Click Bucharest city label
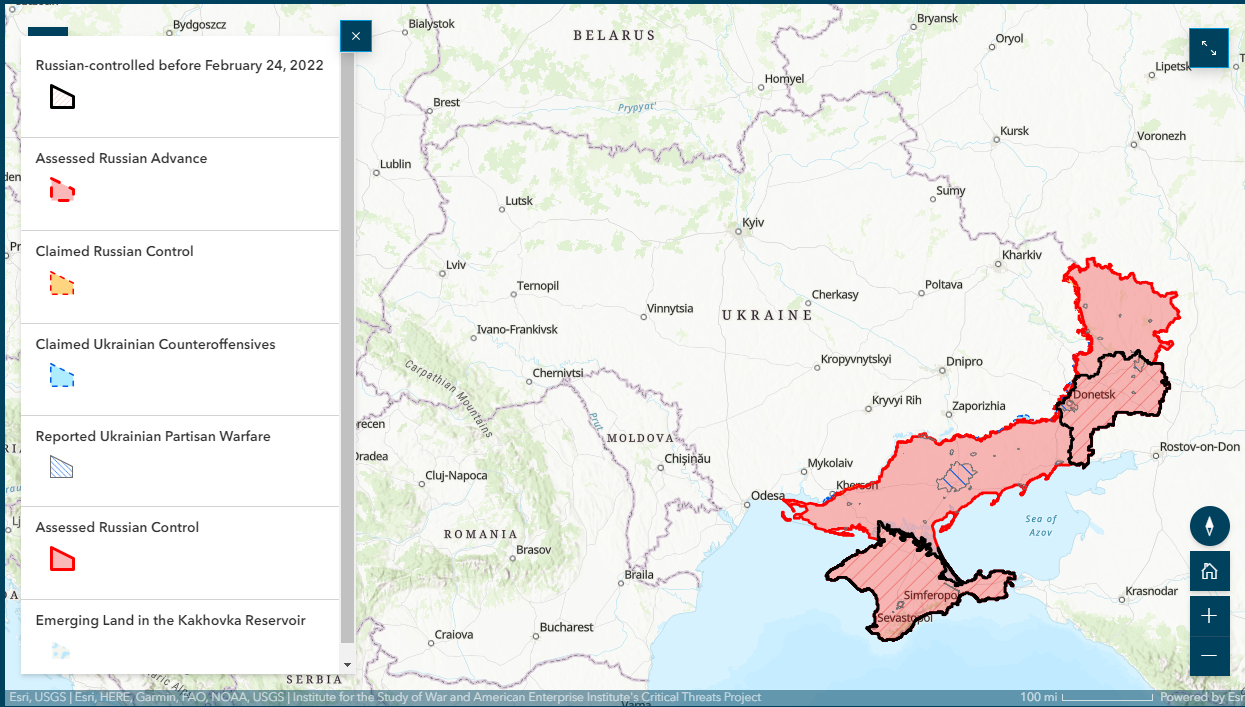Viewport: 1245px width, 707px height. click(x=566, y=627)
